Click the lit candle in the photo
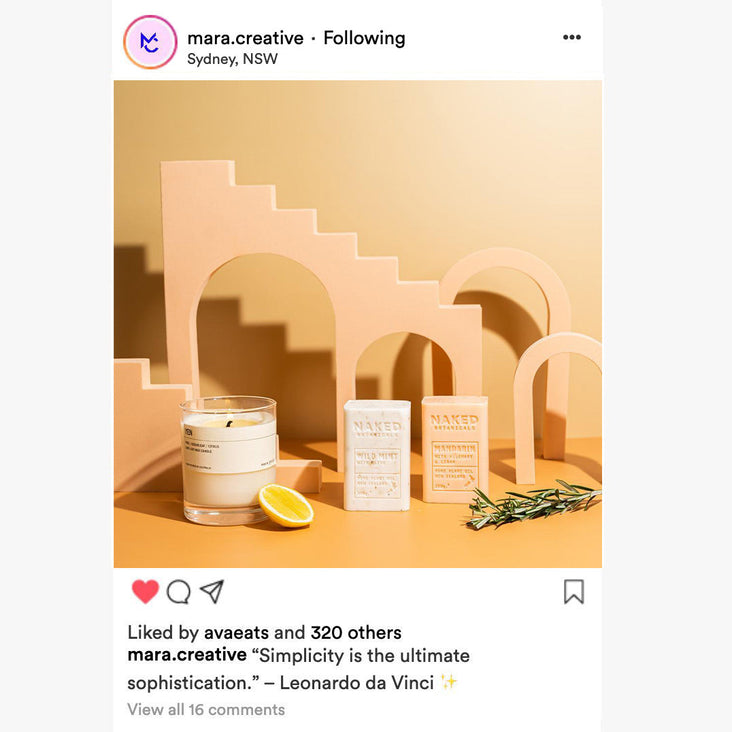732x732 pixels. click(x=229, y=461)
